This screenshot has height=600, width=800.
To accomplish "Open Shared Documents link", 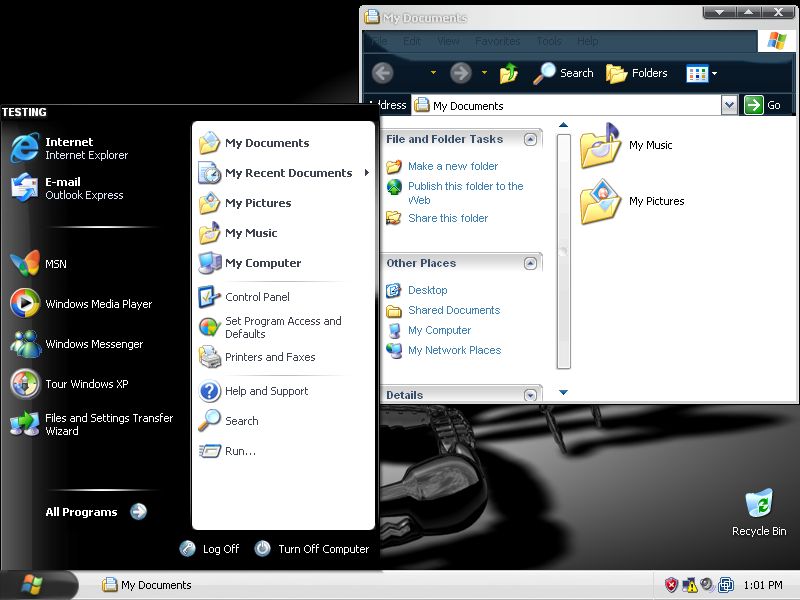I will coord(454,310).
